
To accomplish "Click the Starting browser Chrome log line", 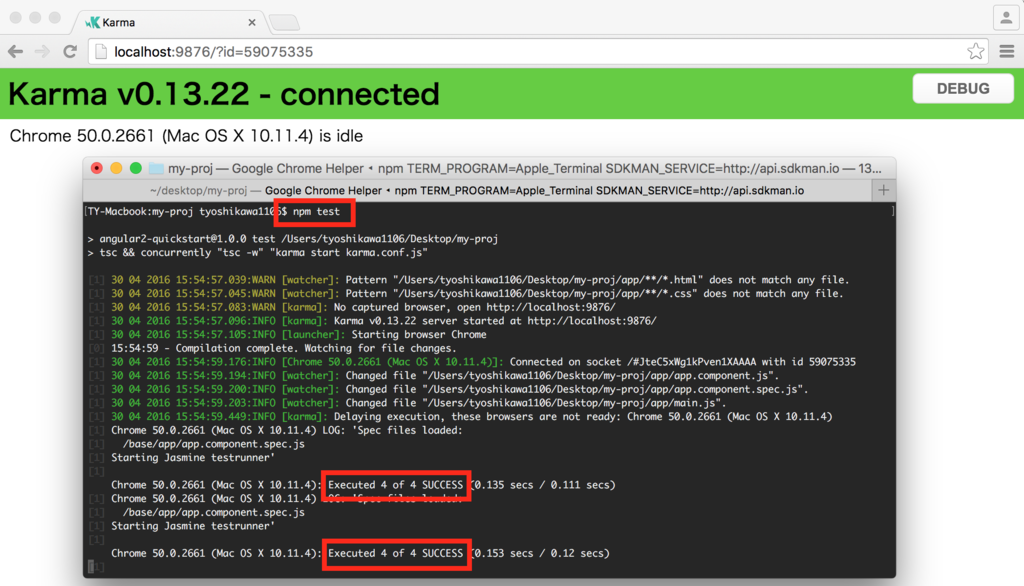I will pyautogui.click(x=288, y=334).
